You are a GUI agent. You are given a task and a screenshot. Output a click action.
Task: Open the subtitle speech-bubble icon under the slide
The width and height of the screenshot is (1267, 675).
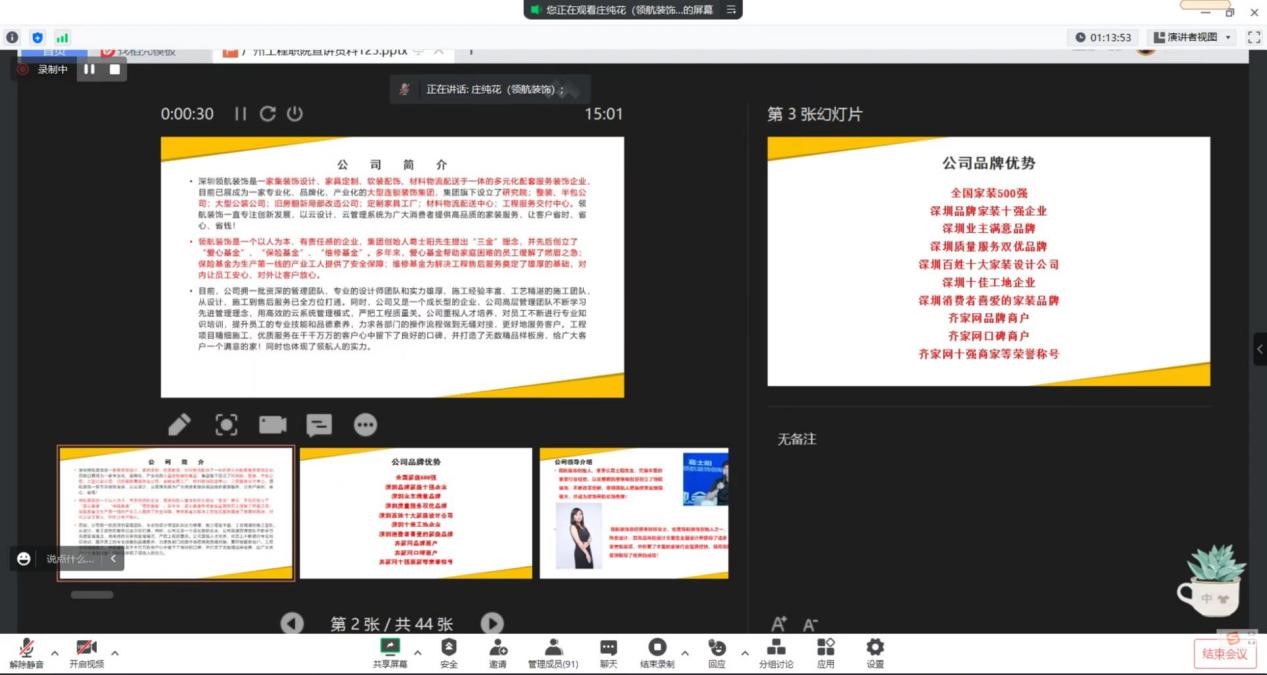[x=319, y=425]
